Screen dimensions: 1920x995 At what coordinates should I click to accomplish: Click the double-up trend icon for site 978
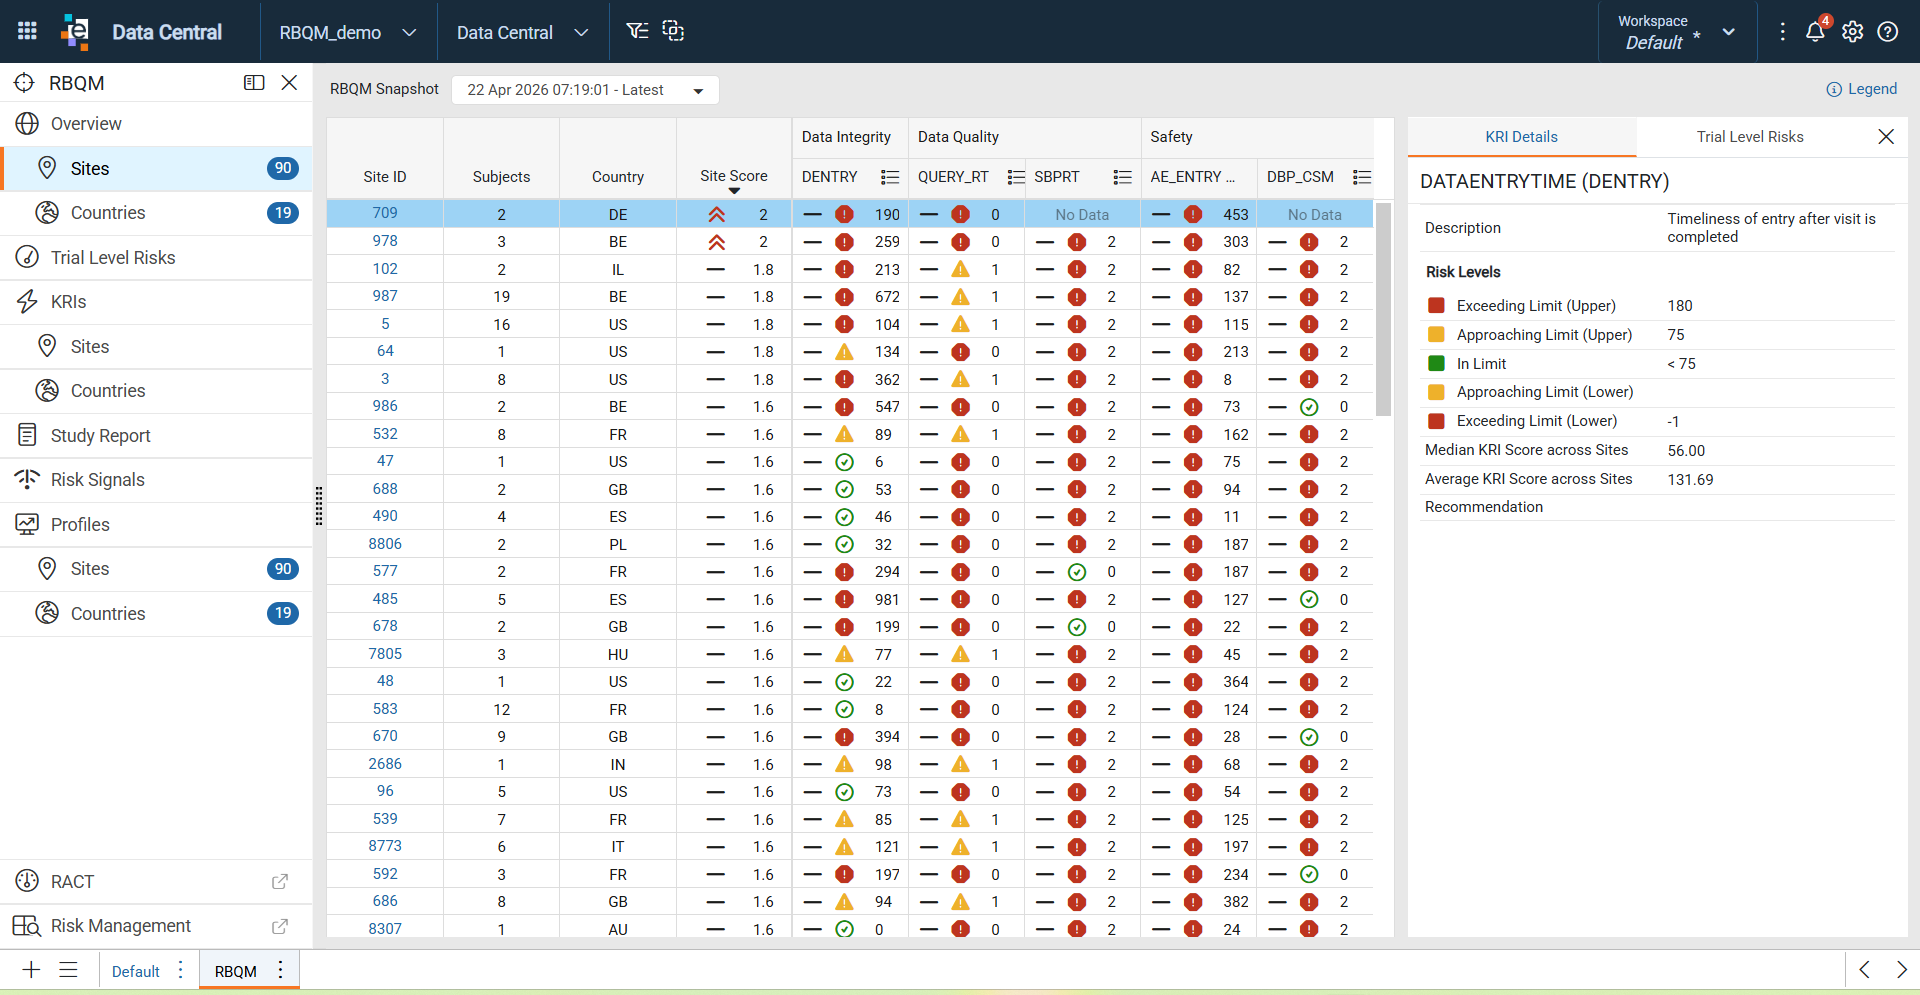click(717, 242)
